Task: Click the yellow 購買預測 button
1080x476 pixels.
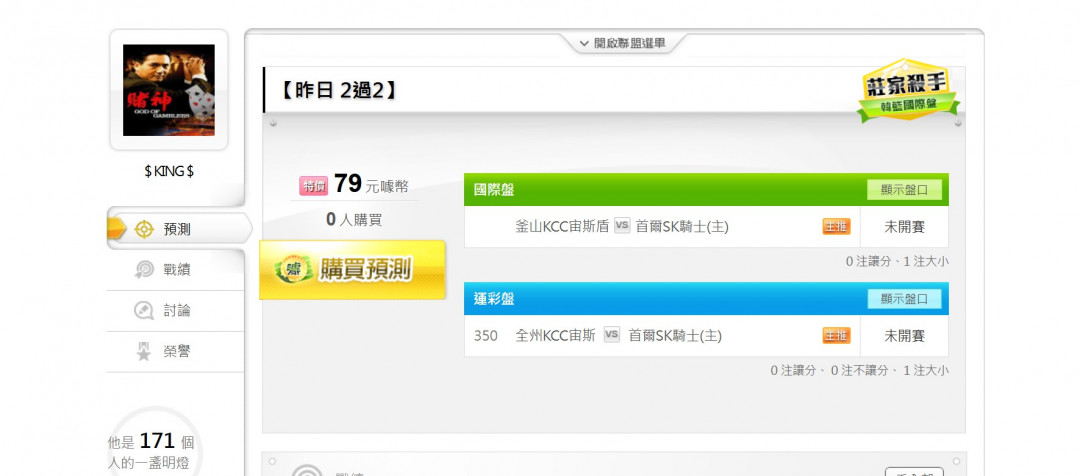Action: (x=352, y=269)
